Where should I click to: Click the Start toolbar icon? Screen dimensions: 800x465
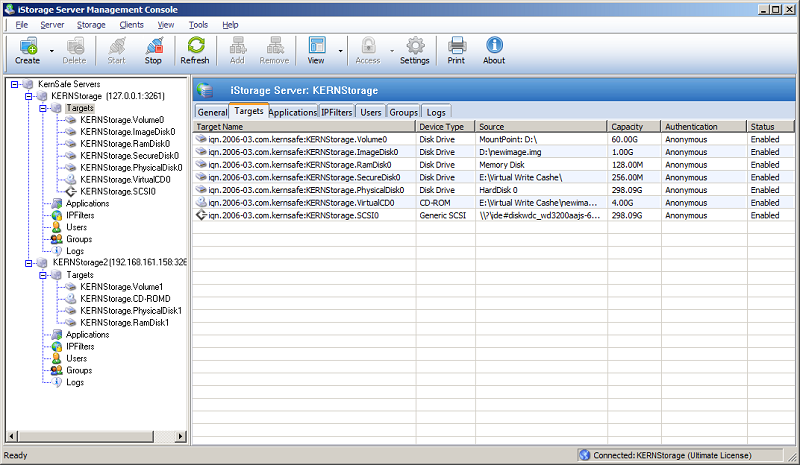(117, 46)
